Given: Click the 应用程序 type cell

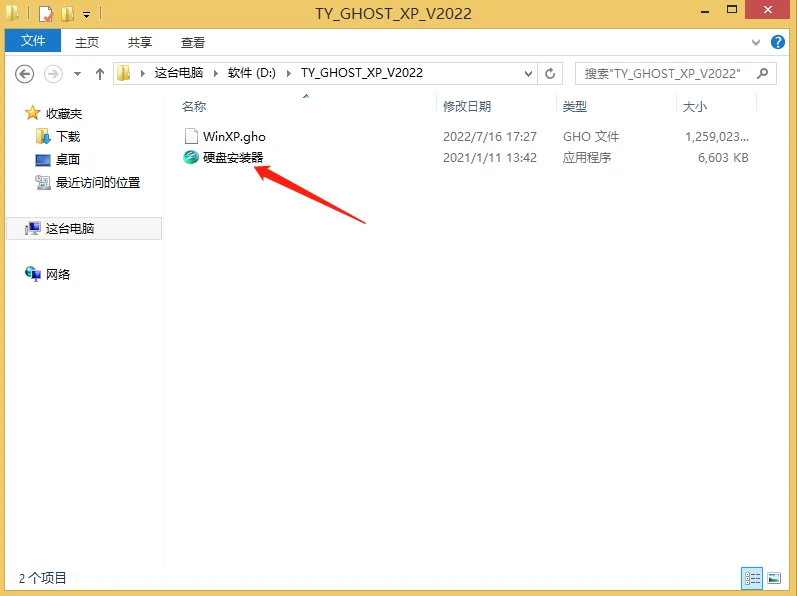Looking at the screenshot, I should [587, 158].
